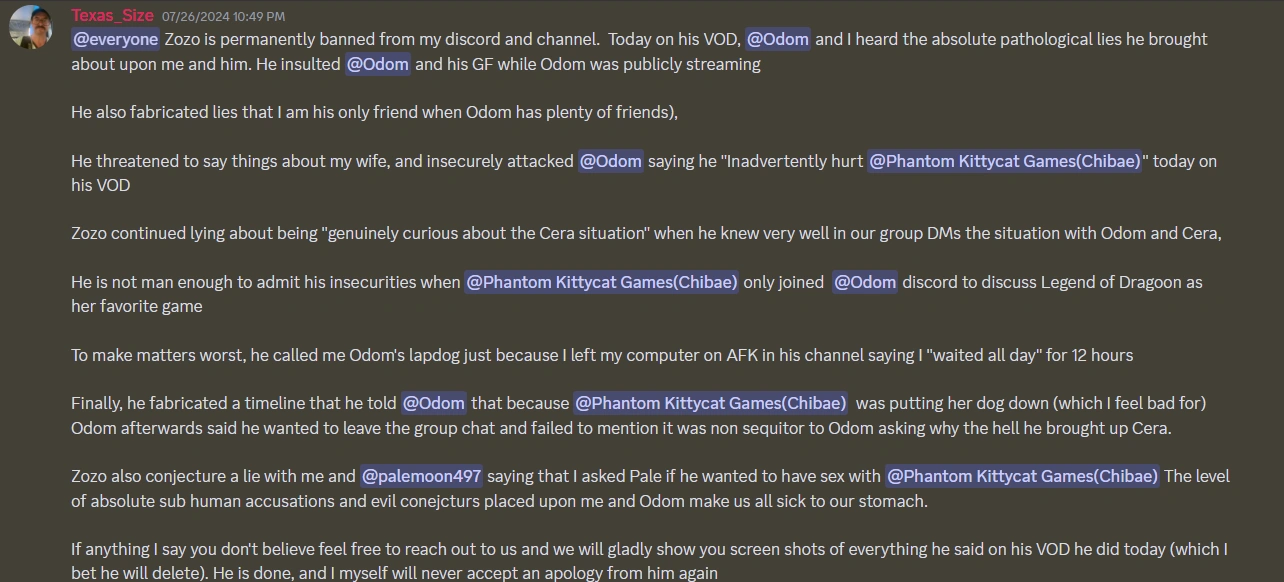Click the @everyone mention
Screen dimensions: 1284x582
pos(115,39)
